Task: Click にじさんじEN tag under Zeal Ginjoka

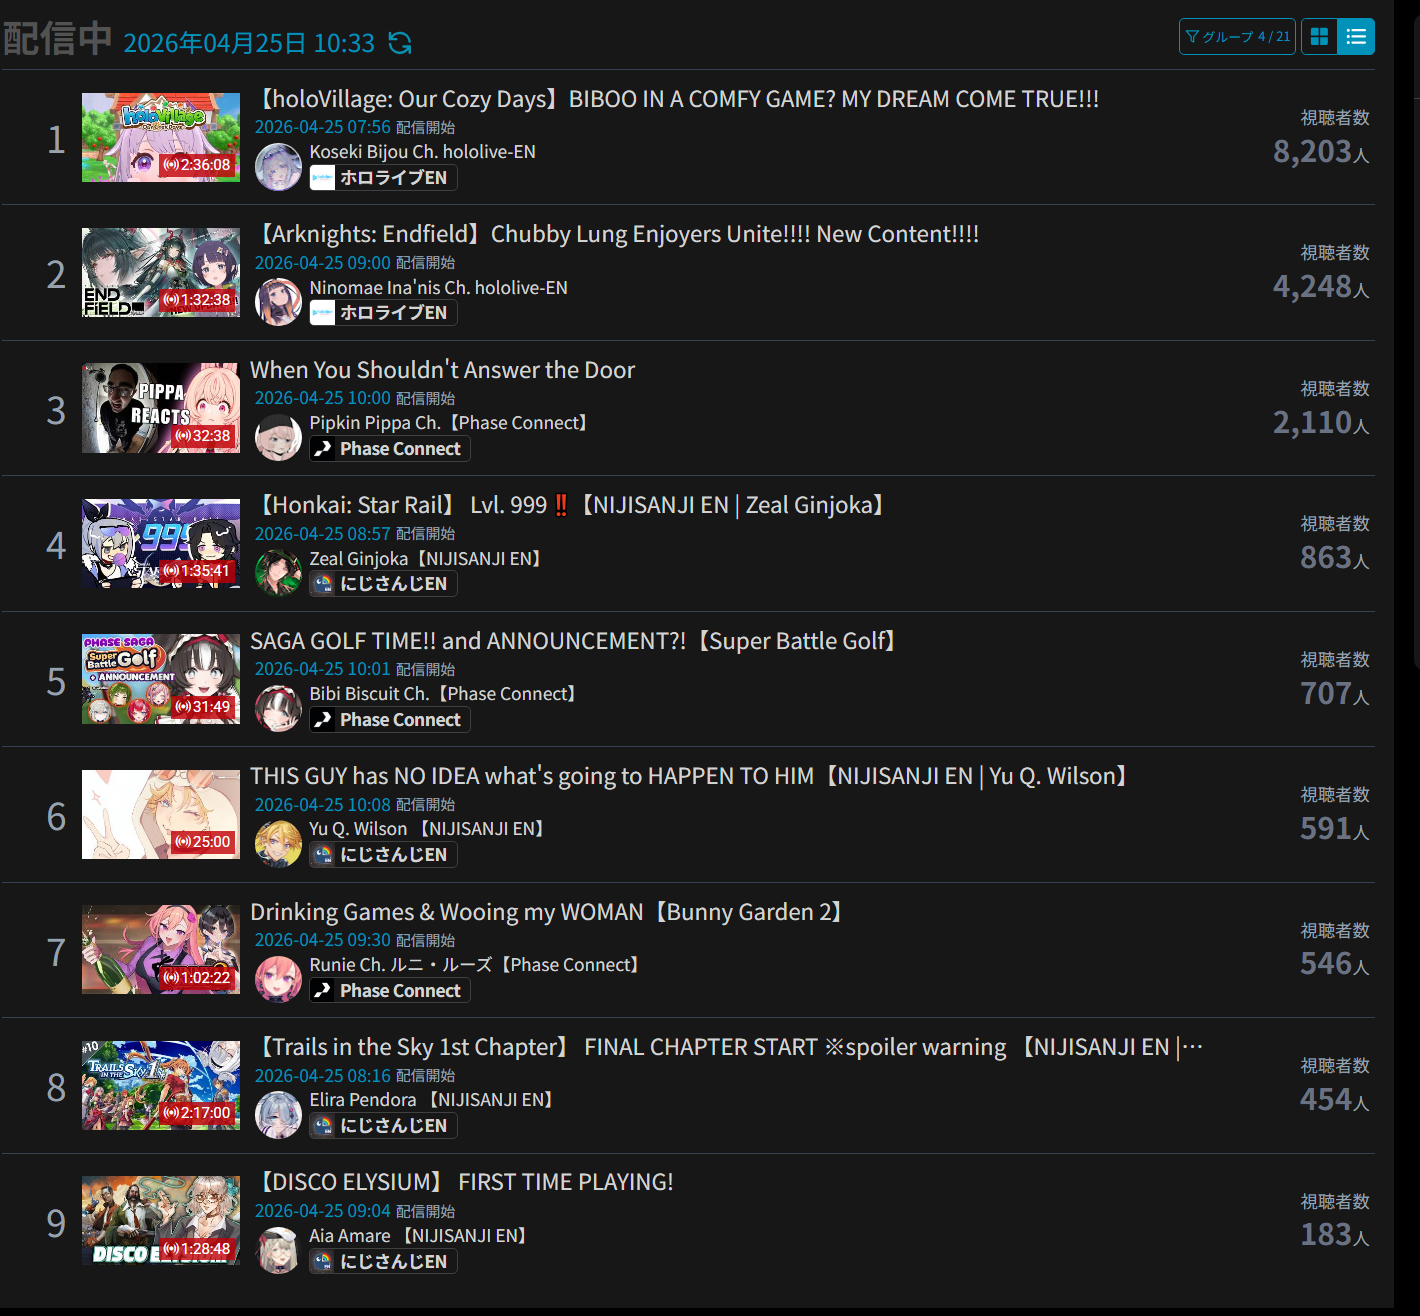Action: pos(383,584)
